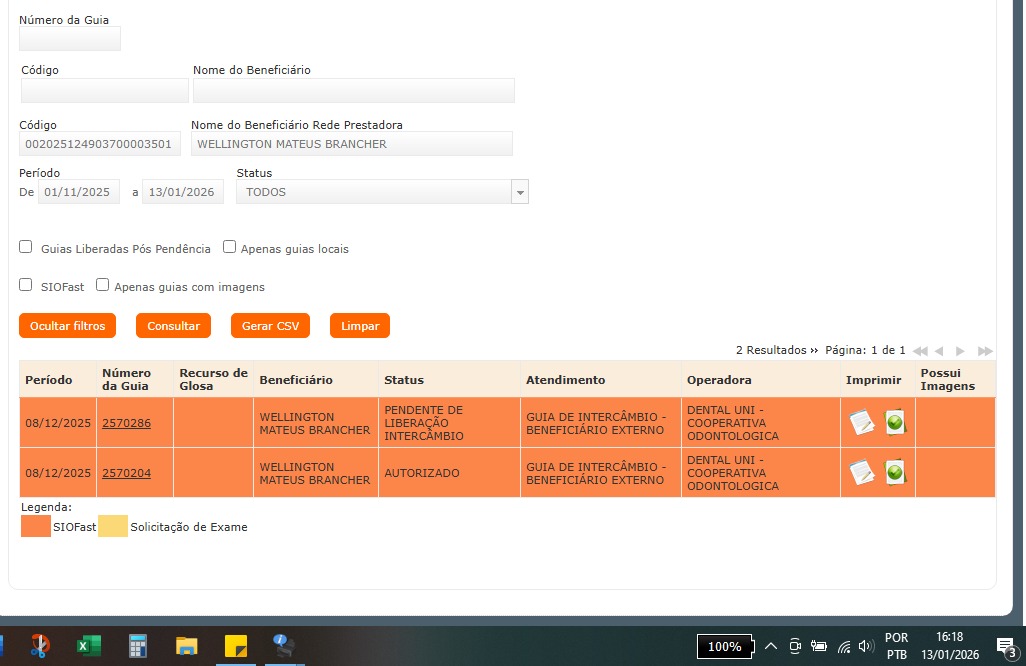Screen dimensions: 1026x666
Task: Click the Número da Guia input field
Action: (x=70, y=39)
